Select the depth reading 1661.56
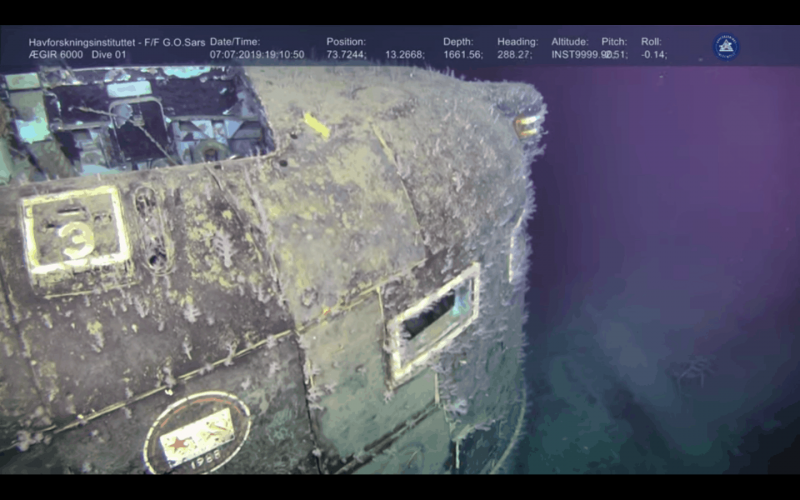This screenshot has width=800, height=500. pos(463,55)
